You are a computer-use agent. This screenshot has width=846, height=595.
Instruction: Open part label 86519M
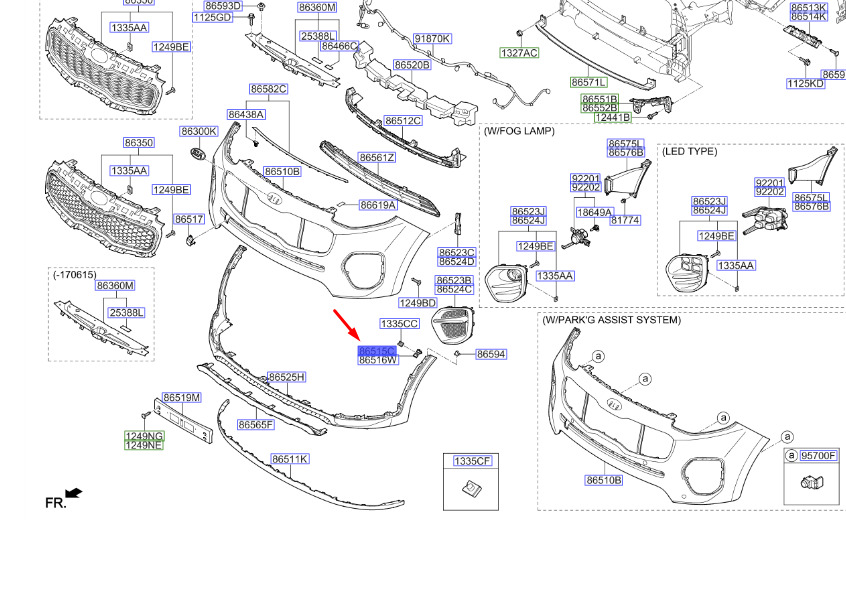click(181, 398)
